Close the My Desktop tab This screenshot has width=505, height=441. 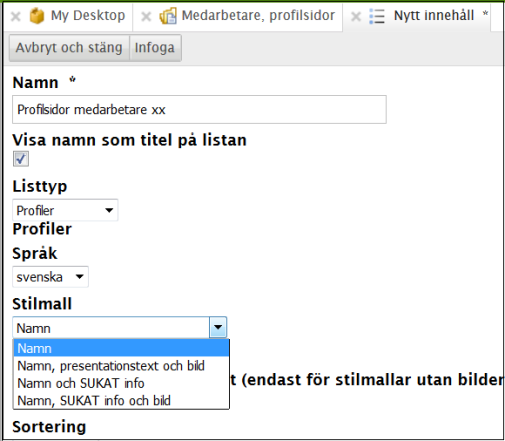[15, 16]
